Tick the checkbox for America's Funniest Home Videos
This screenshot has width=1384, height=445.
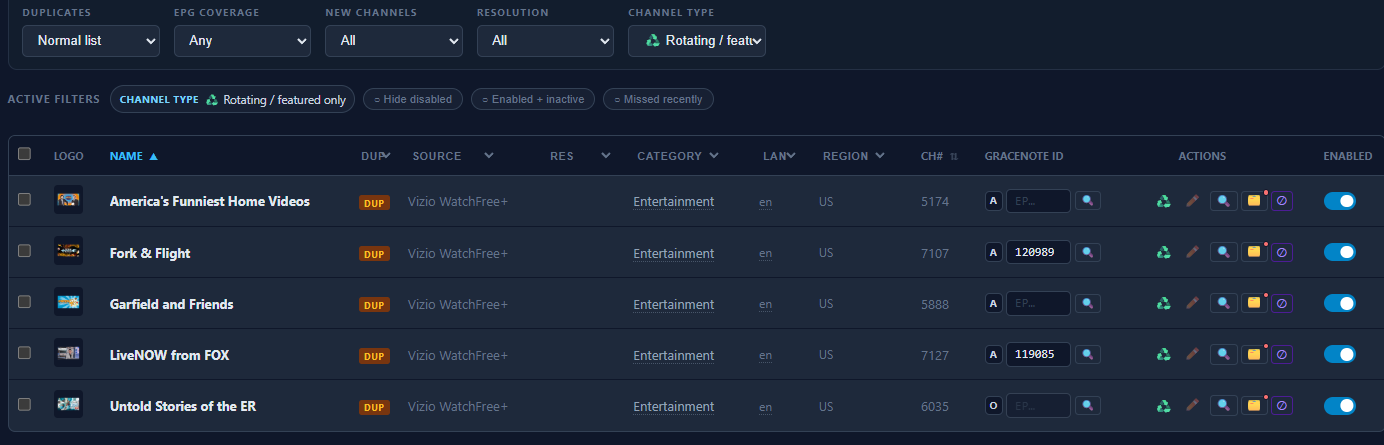25,200
